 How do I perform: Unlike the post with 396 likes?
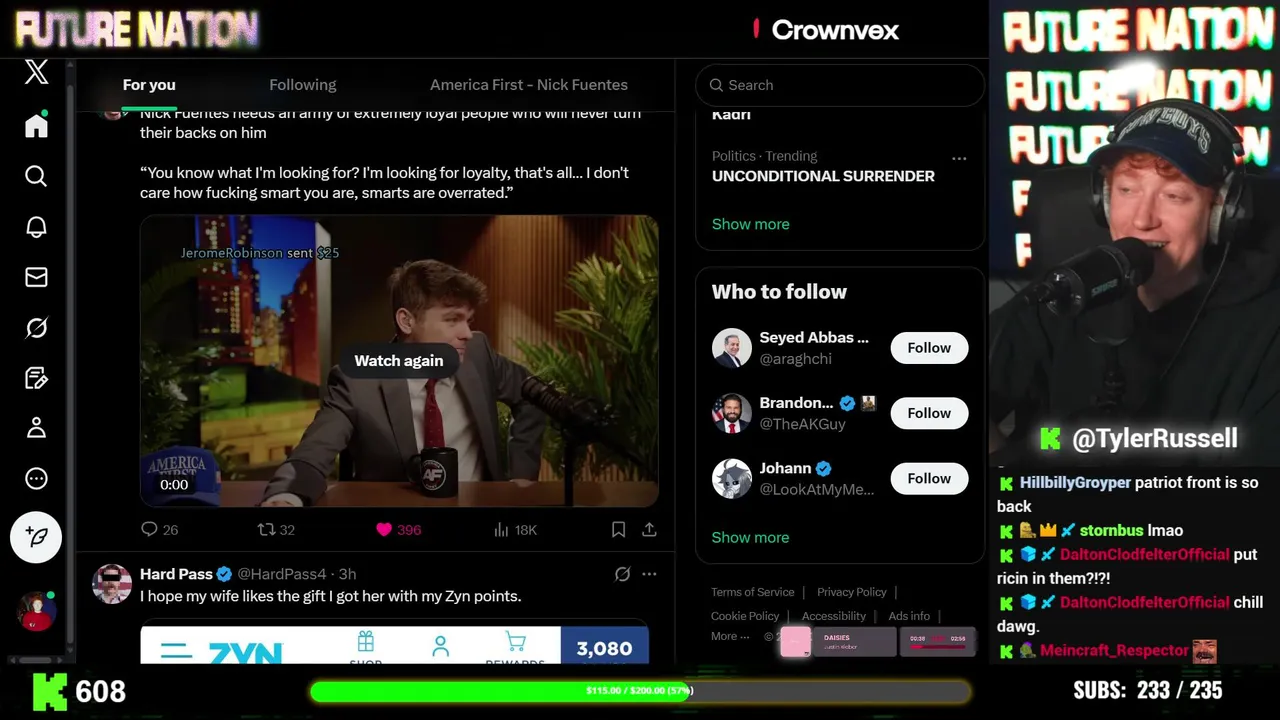coord(398,530)
